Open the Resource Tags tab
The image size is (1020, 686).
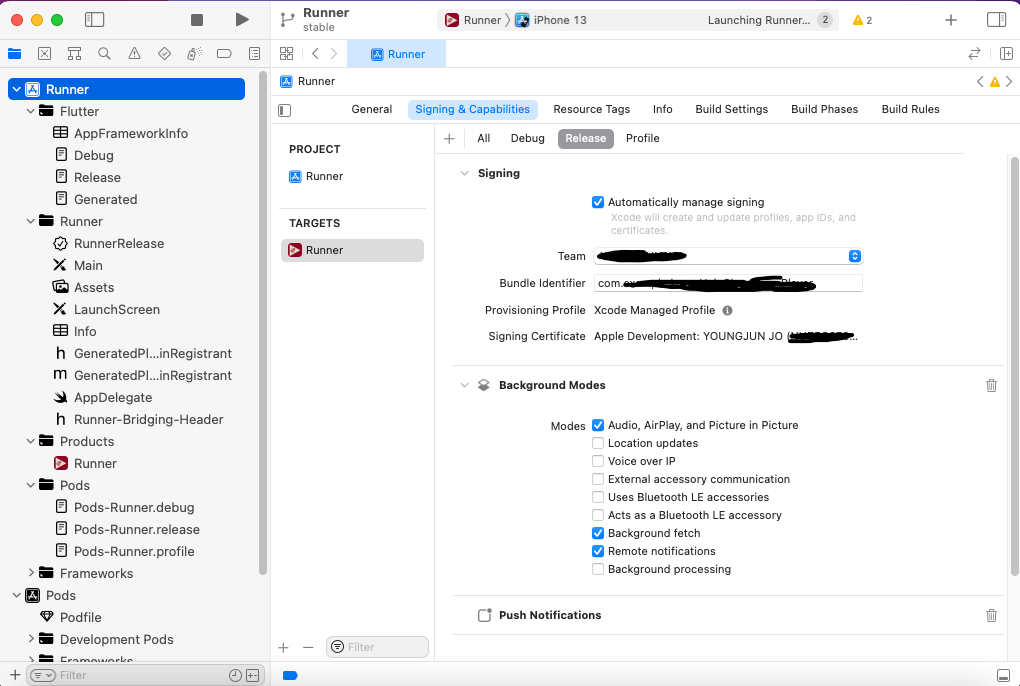[x=591, y=109]
